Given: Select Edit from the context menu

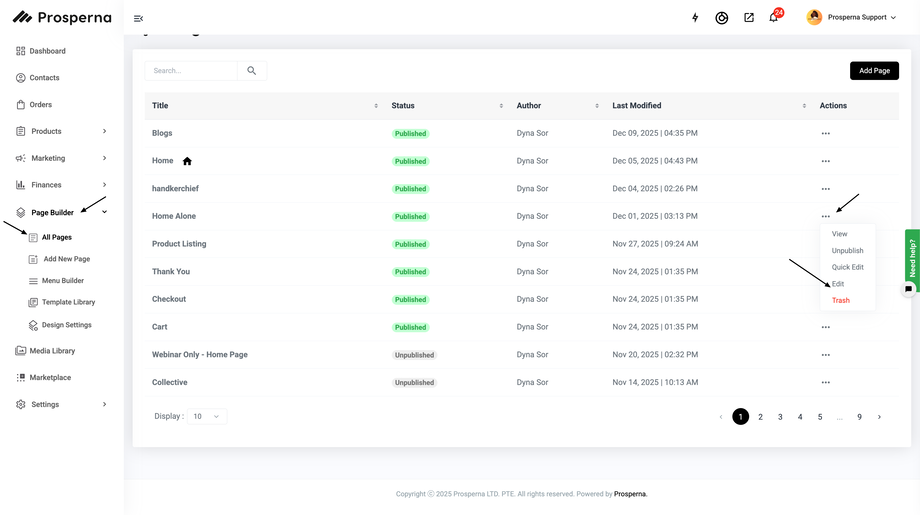Looking at the screenshot, I should click(838, 284).
